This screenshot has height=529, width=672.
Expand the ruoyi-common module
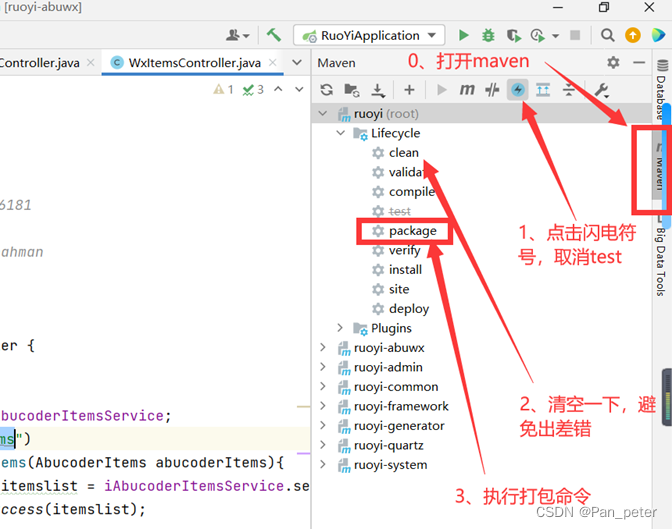323,386
